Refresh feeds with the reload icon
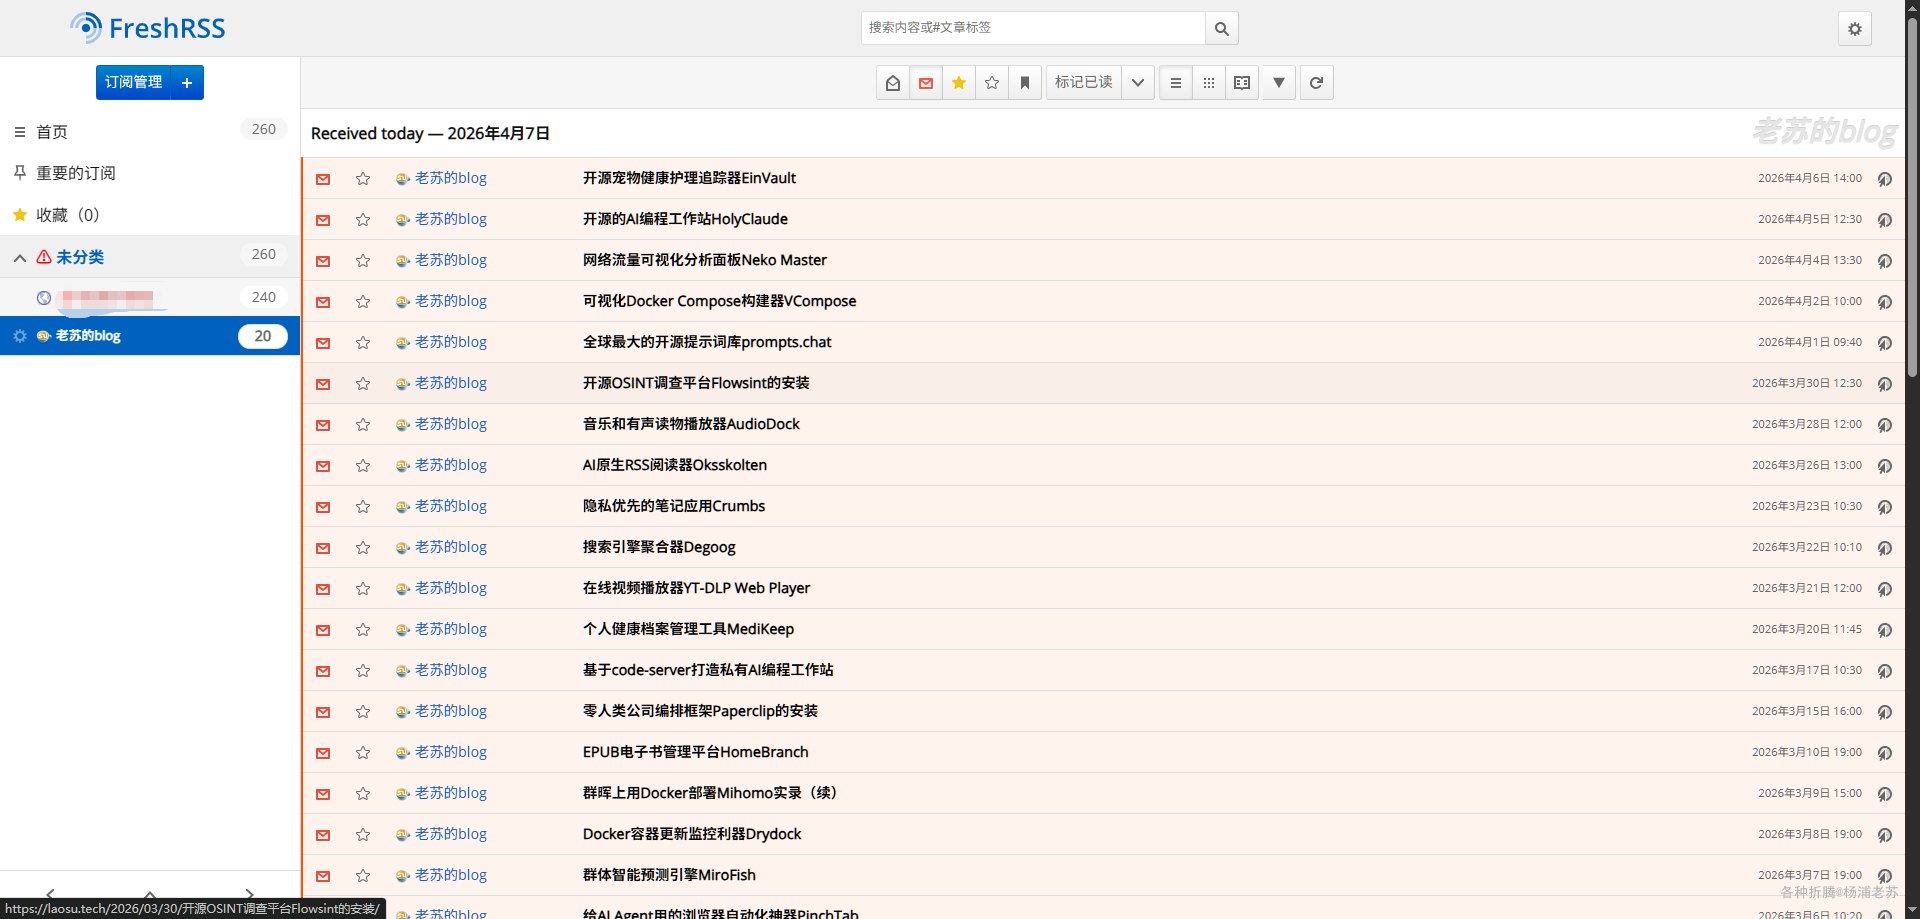 click(x=1316, y=83)
